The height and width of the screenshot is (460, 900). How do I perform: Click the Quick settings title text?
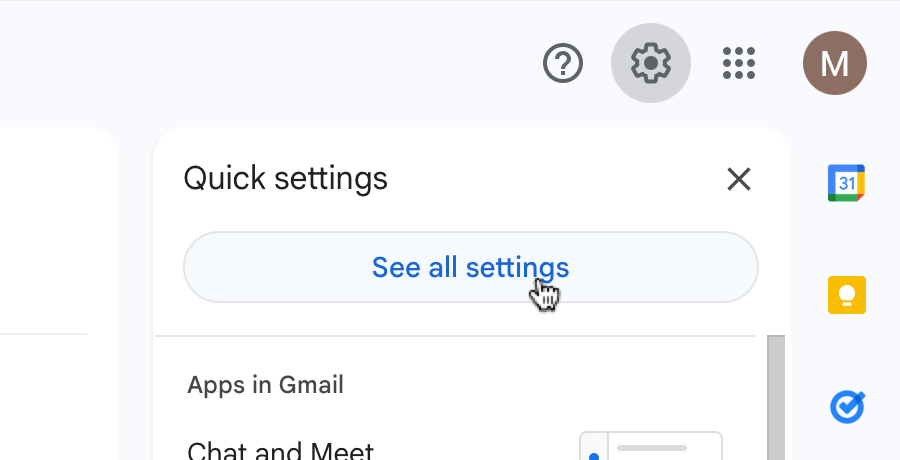click(x=285, y=179)
